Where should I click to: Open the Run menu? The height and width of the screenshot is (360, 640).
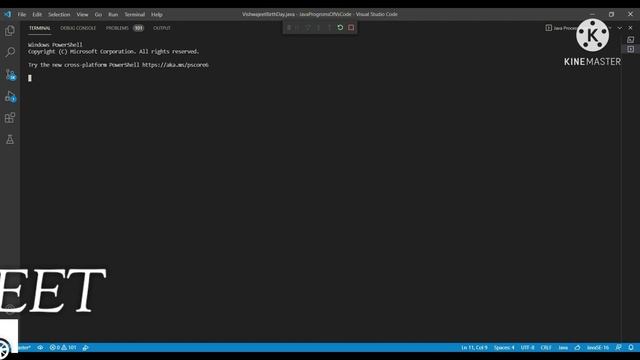(x=113, y=14)
